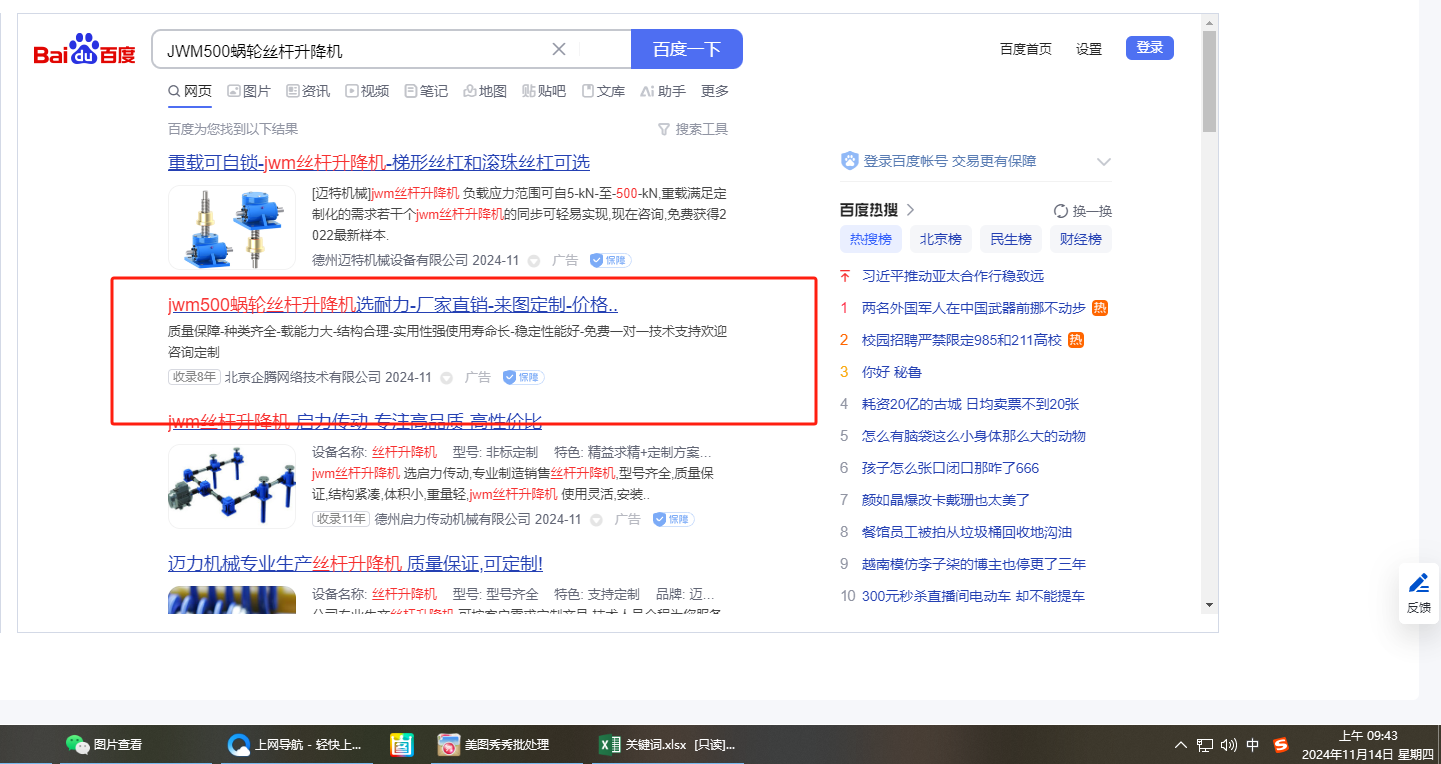The image size is (1441, 764).
Task: Click the 保障 badge on 德州迈特机械 result
Action: click(610, 260)
